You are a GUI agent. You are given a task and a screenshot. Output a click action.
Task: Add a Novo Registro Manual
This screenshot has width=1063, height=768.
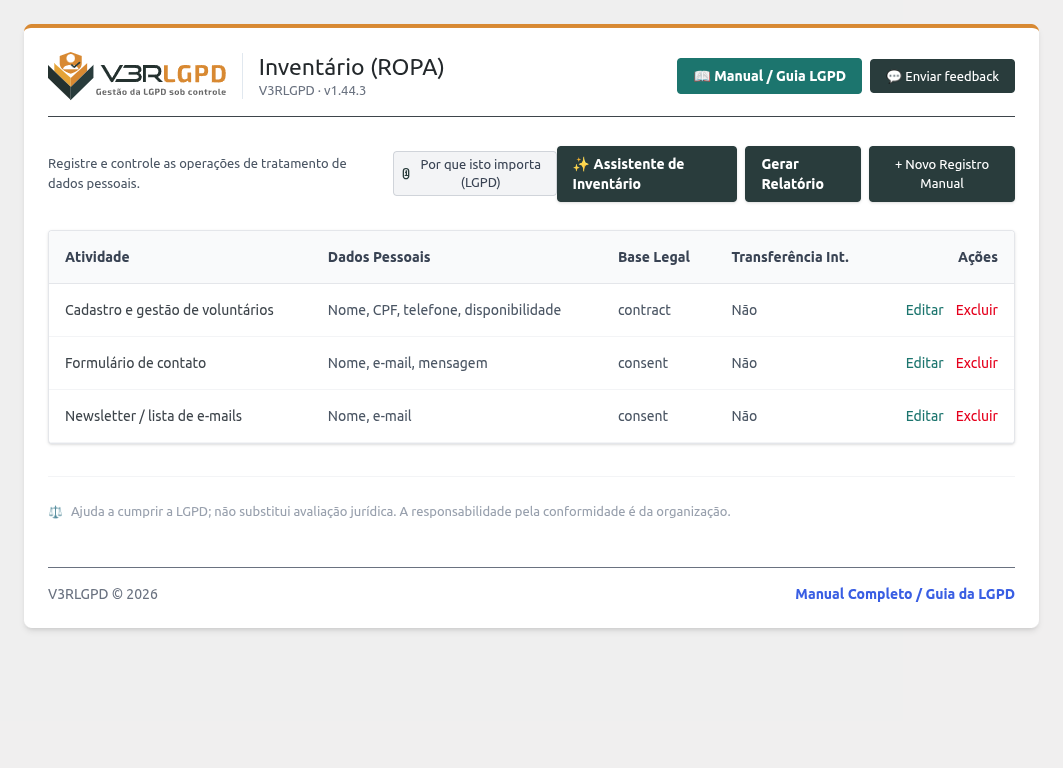click(942, 174)
